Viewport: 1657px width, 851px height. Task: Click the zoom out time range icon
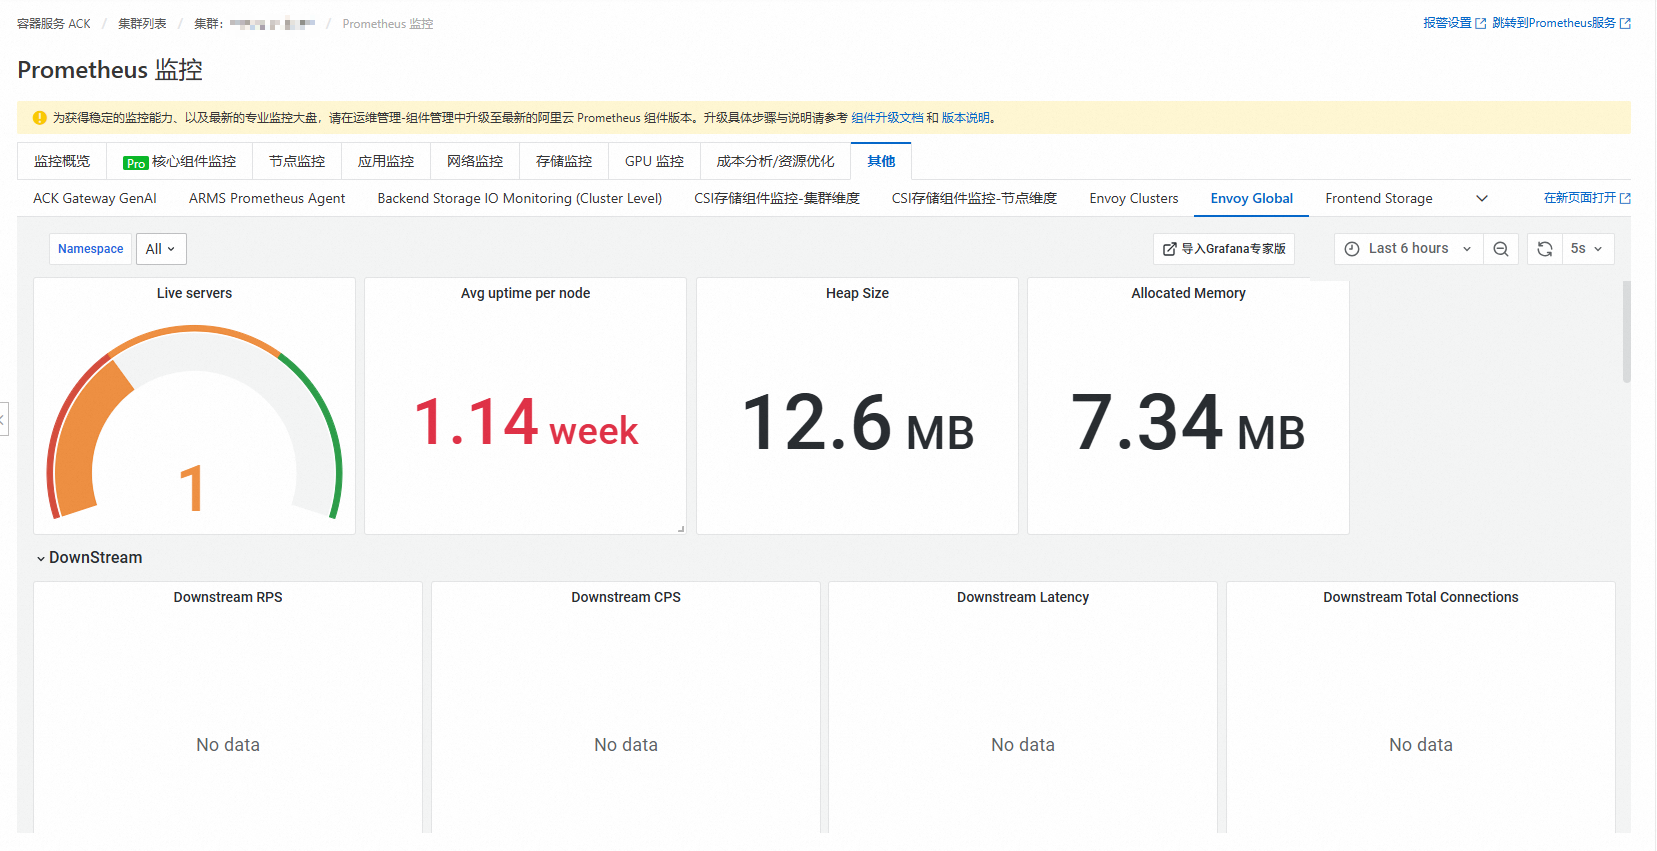(x=1501, y=249)
